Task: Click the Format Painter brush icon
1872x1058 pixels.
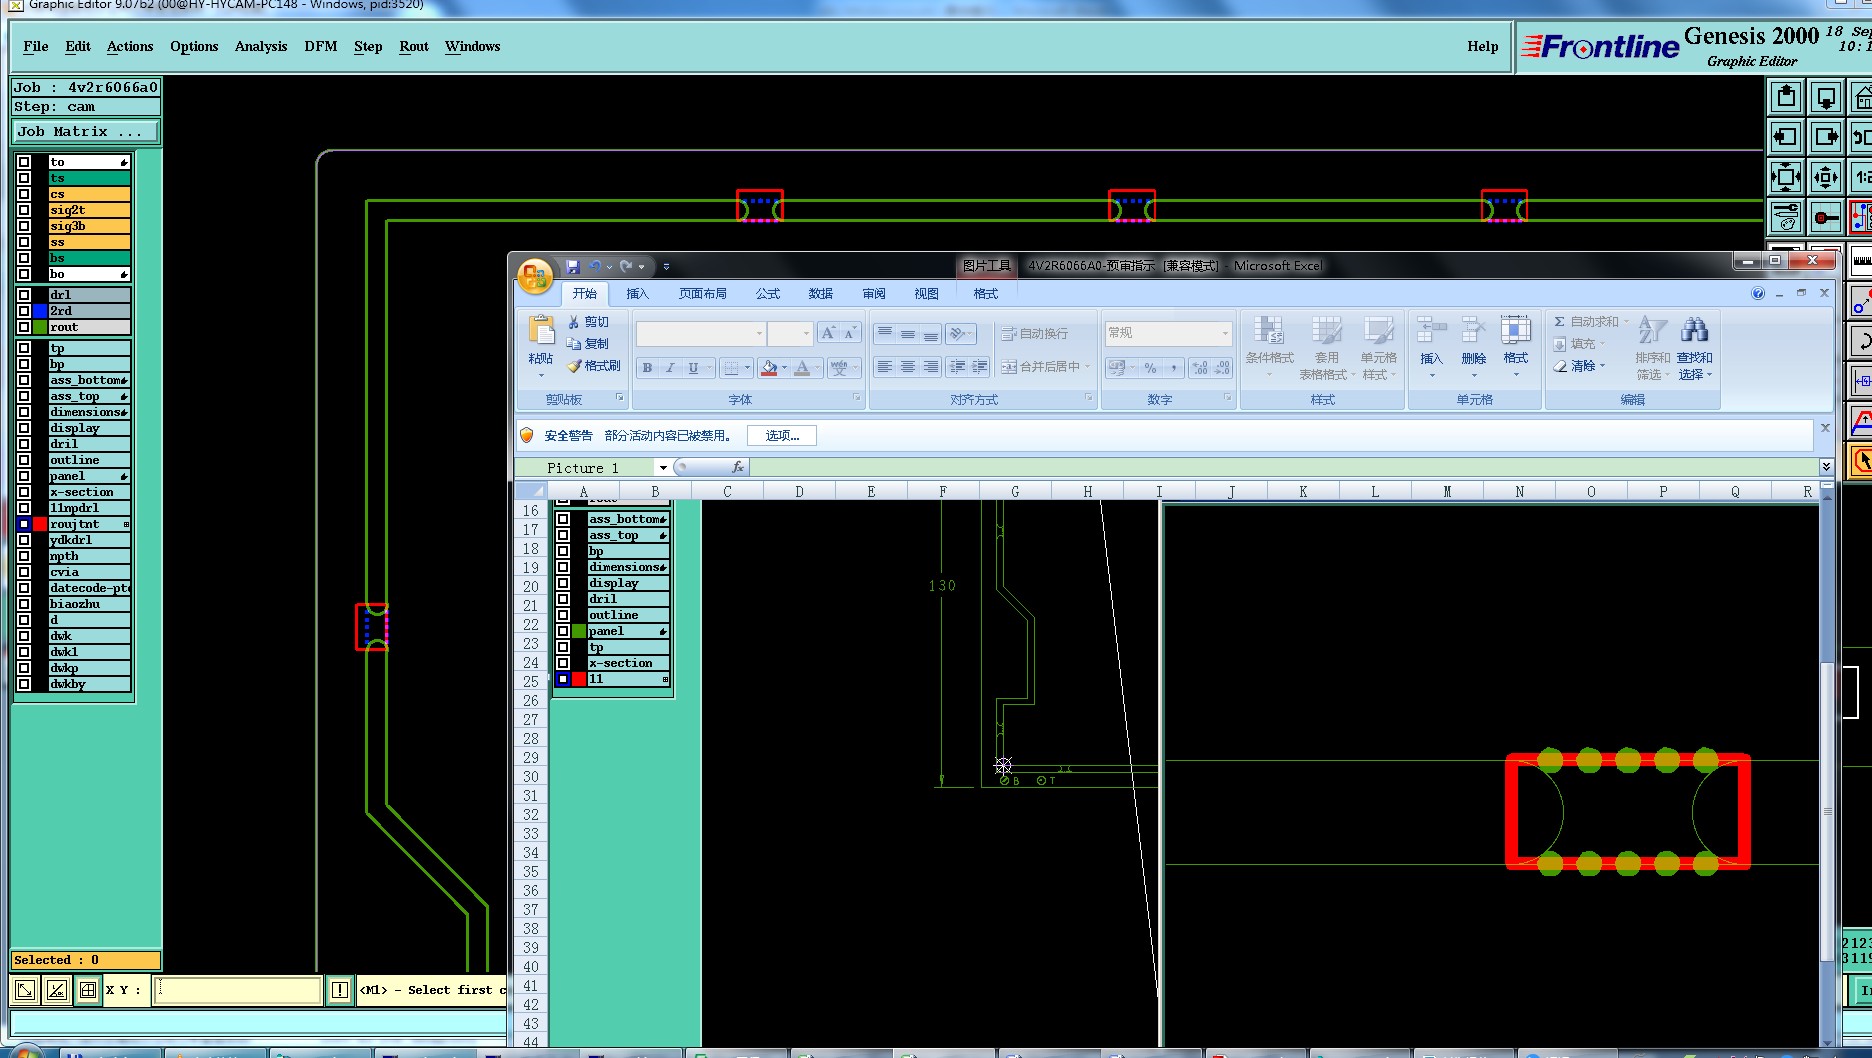Action: coord(574,366)
